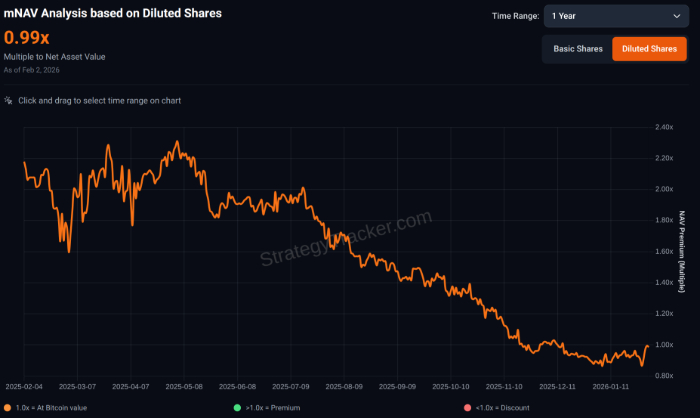Switch to Basic Shares view
Screen dimensions: 700x418
577,49
